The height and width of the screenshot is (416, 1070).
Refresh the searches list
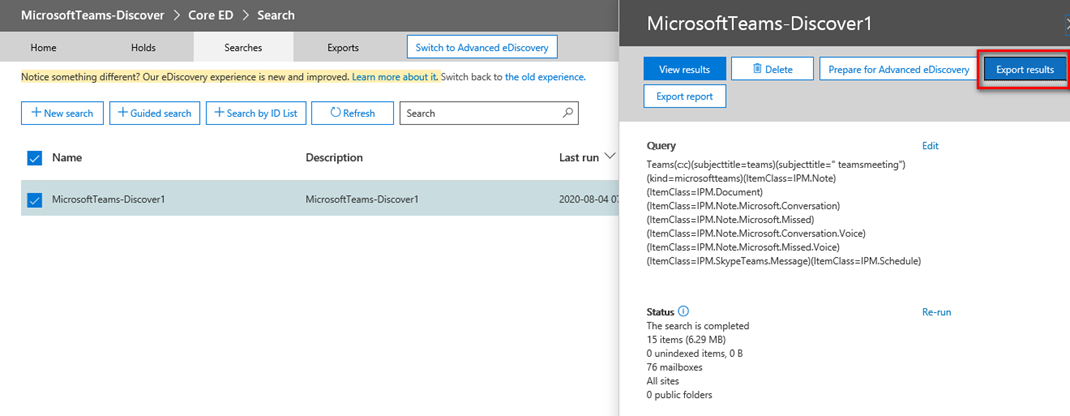tap(352, 113)
